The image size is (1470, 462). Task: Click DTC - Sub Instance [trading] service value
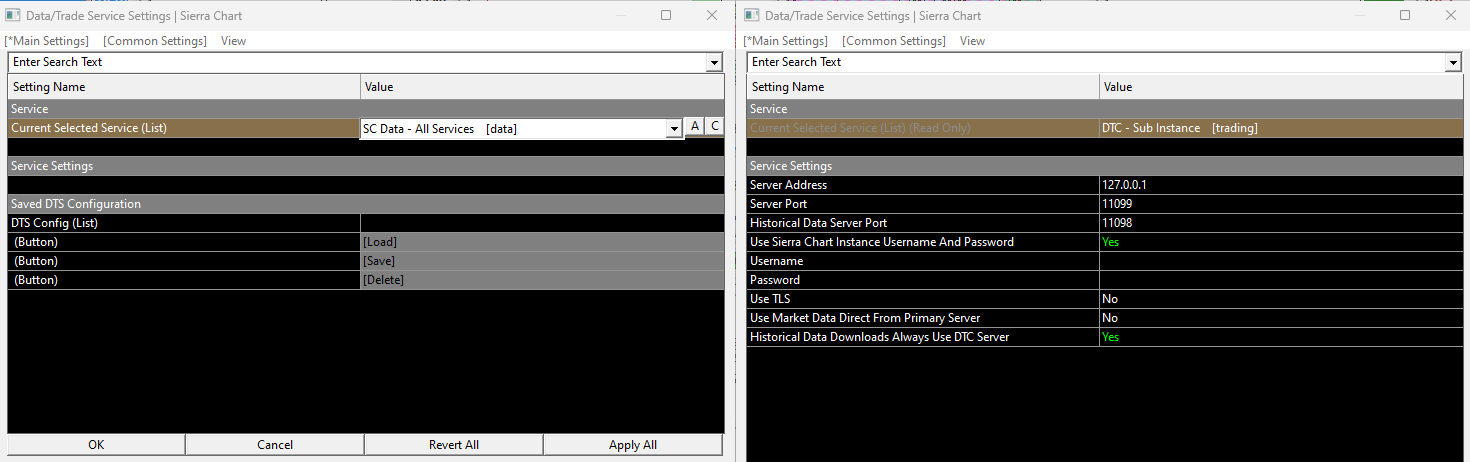(x=1281, y=128)
